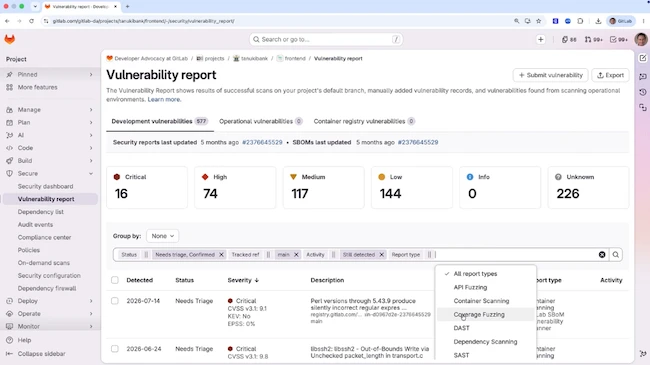Screen dimensions: 650x365
Task: Open the Learn more link
Action: click(164, 100)
